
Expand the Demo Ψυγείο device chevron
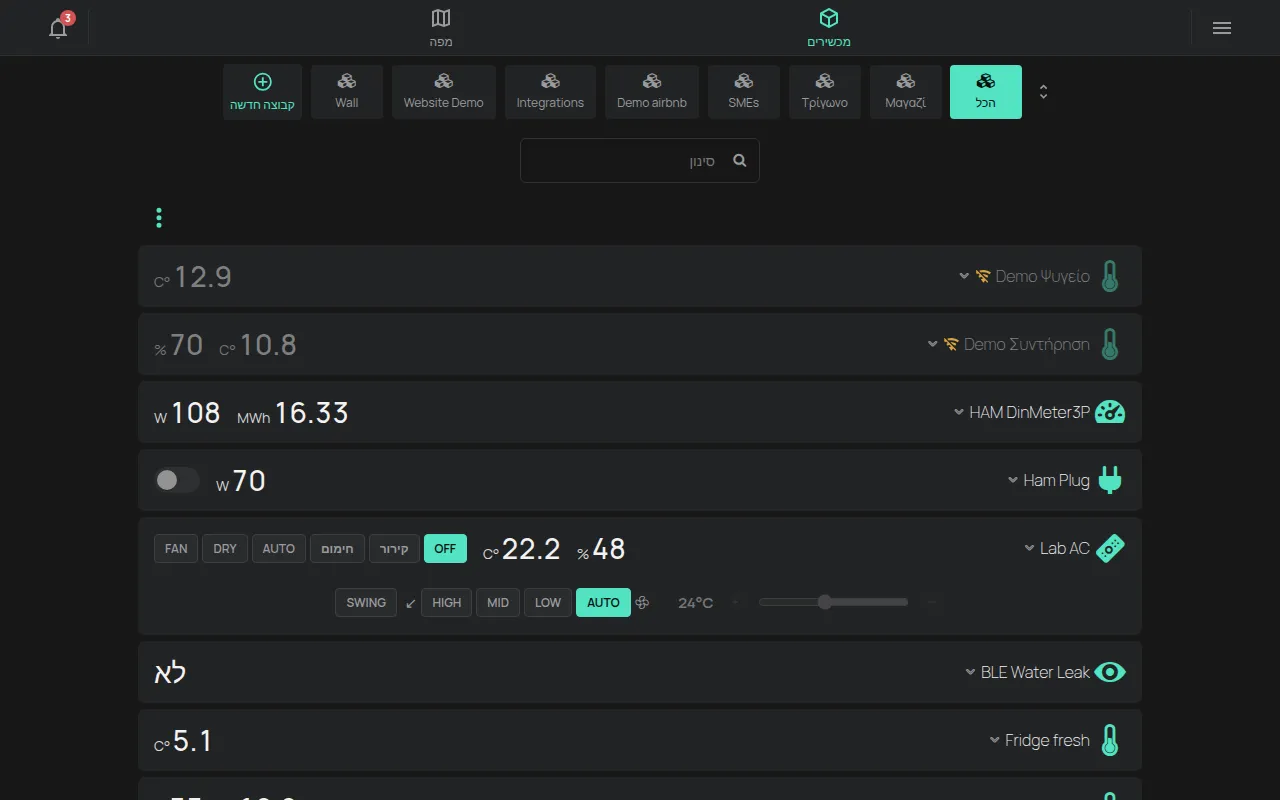coord(964,276)
